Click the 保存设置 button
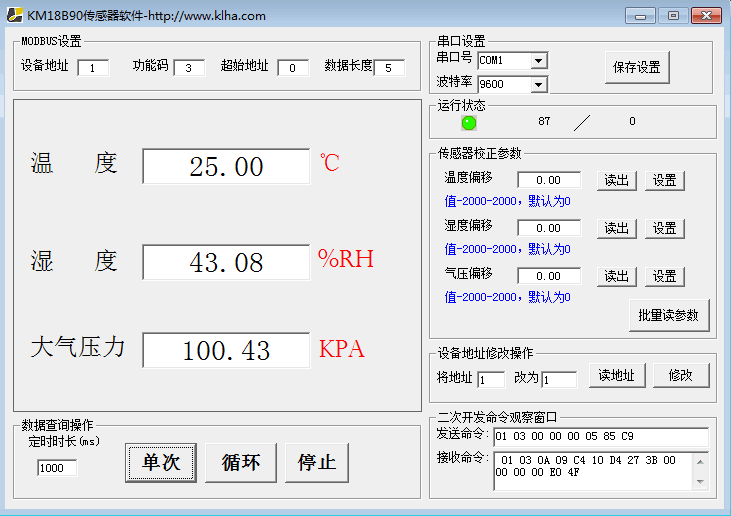This screenshot has height=516, width=731. (x=637, y=67)
